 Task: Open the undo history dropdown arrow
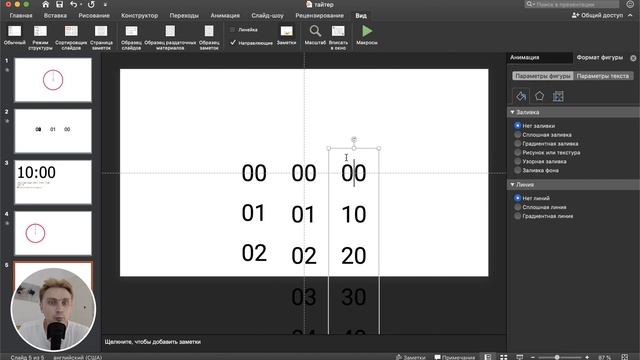click(81, 5)
